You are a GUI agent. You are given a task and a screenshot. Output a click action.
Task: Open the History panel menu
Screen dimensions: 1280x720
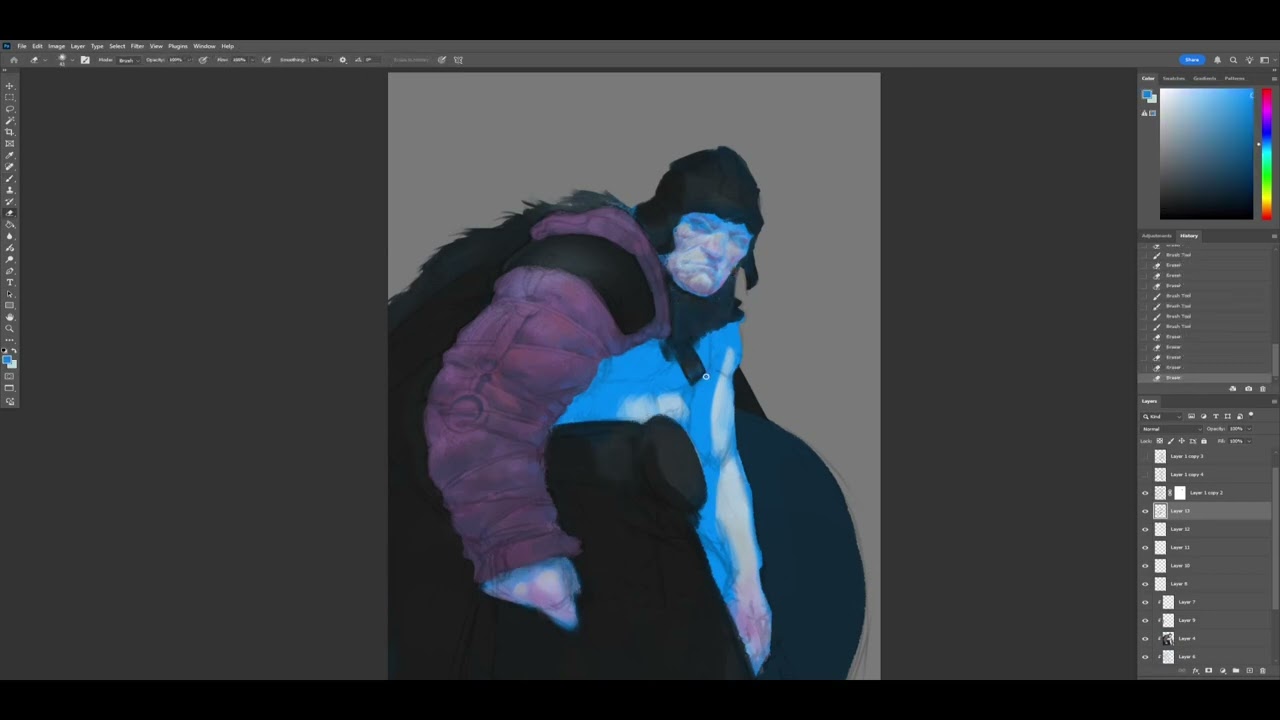(1274, 236)
